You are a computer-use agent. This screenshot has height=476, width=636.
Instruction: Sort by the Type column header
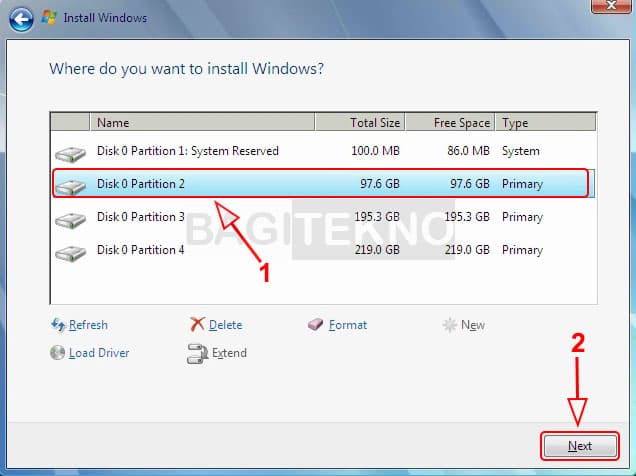coord(546,122)
